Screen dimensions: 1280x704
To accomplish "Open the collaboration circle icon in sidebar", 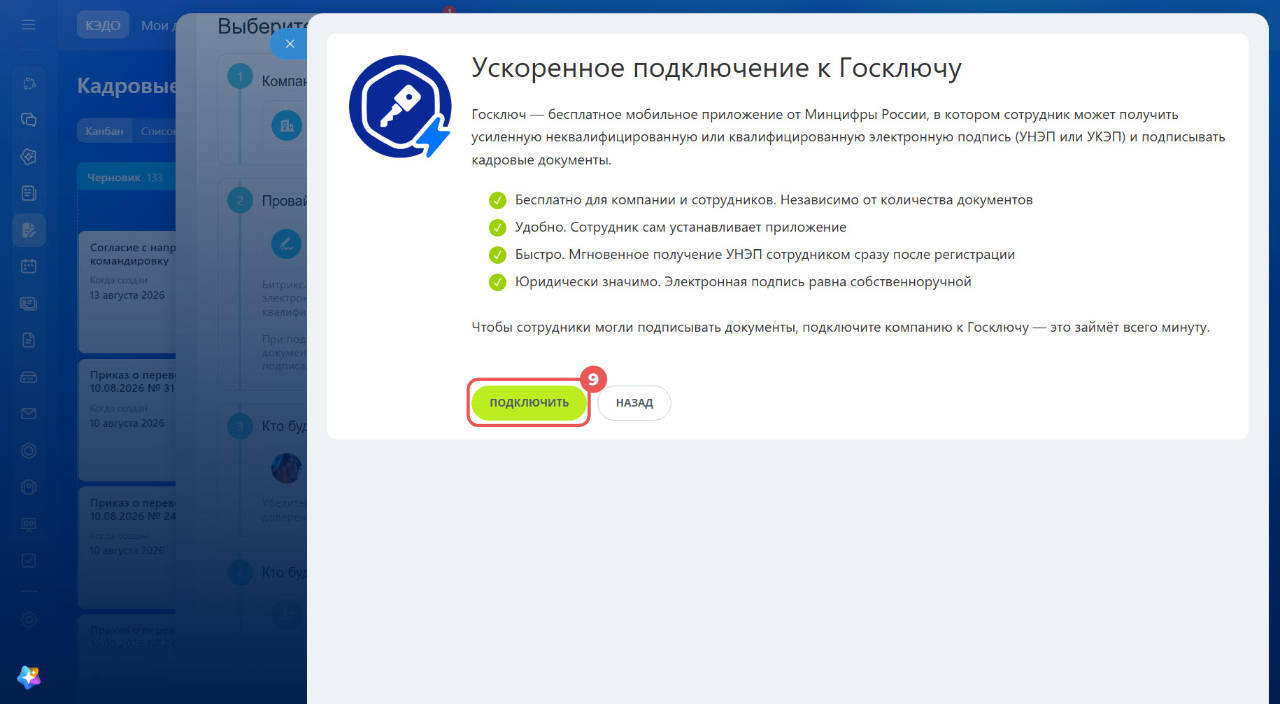I will click(x=29, y=83).
